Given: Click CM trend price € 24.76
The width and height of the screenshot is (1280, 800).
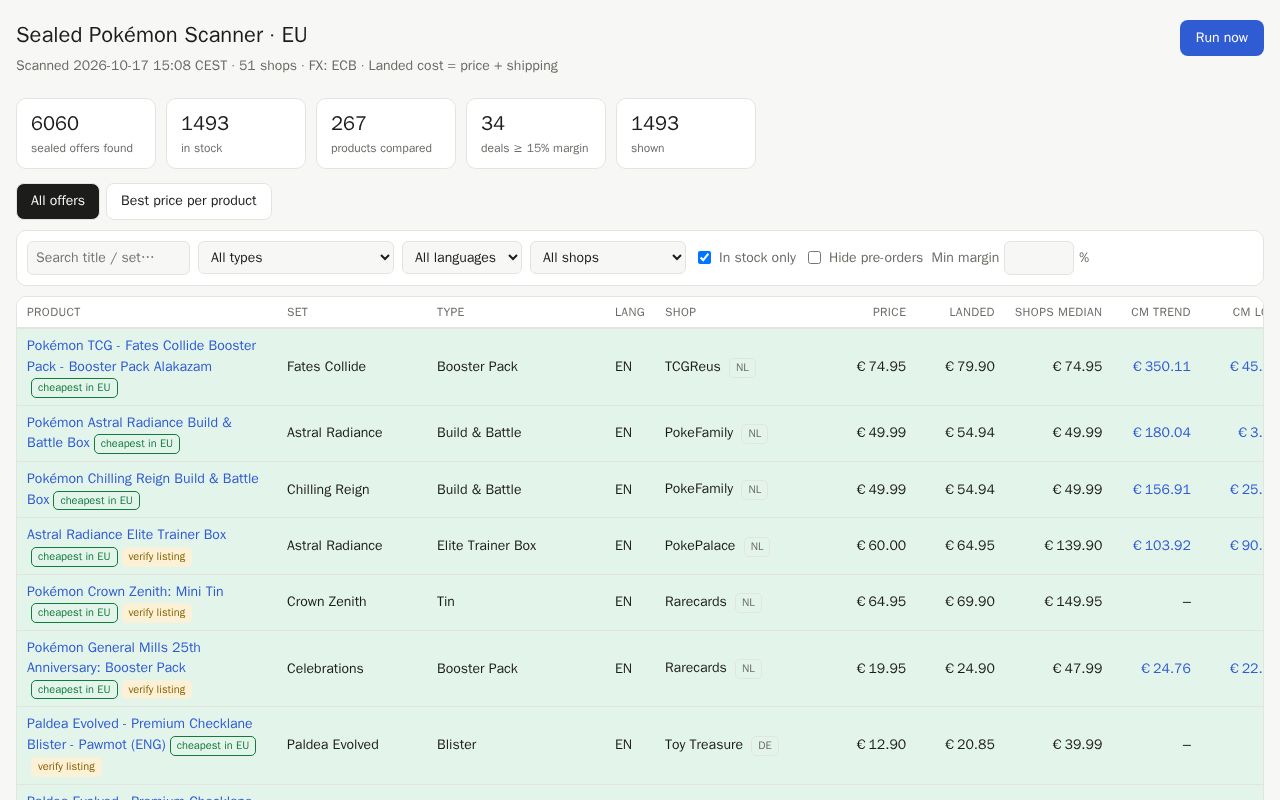Looking at the screenshot, I should click(1165, 669).
